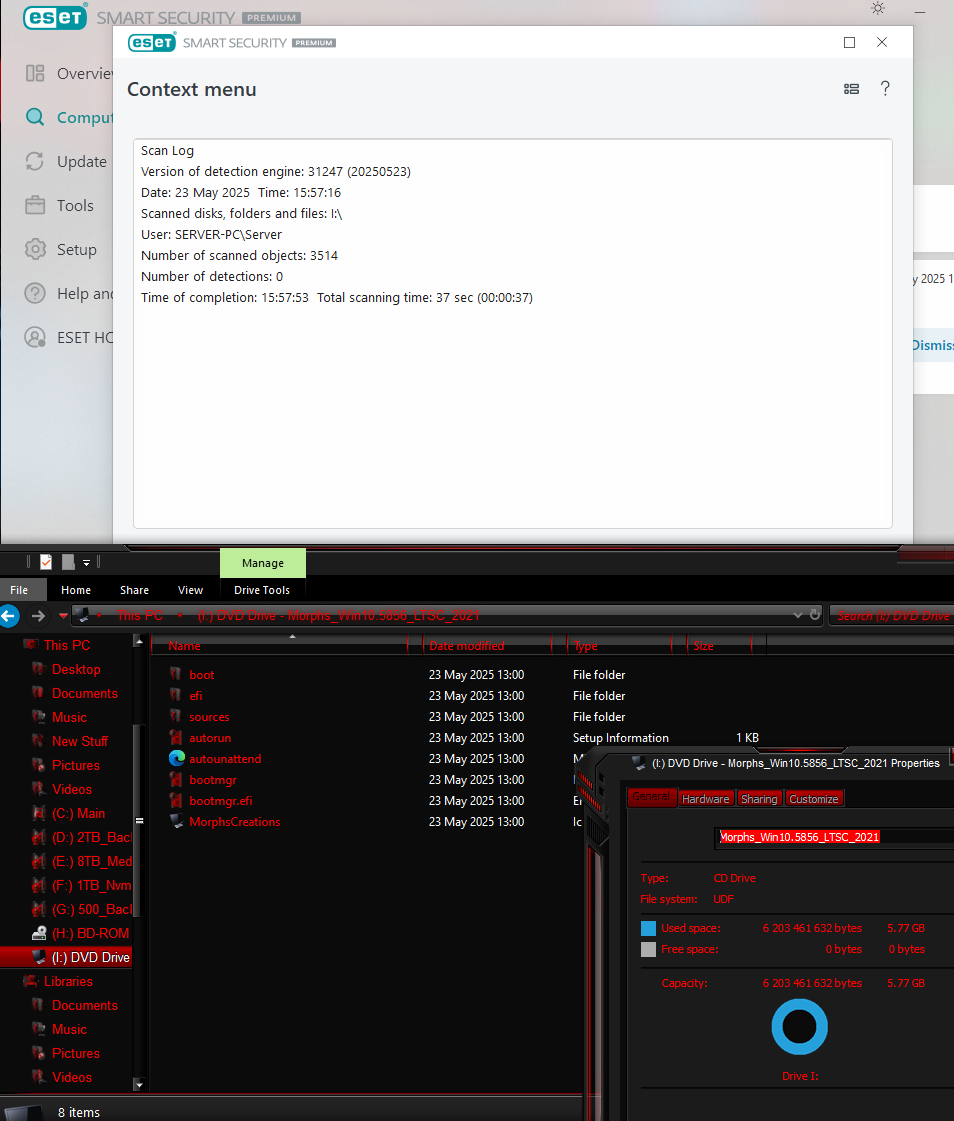Open Drive Tools ribbon tab
The height and width of the screenshot is (1121, 954).
pos(262,590)
